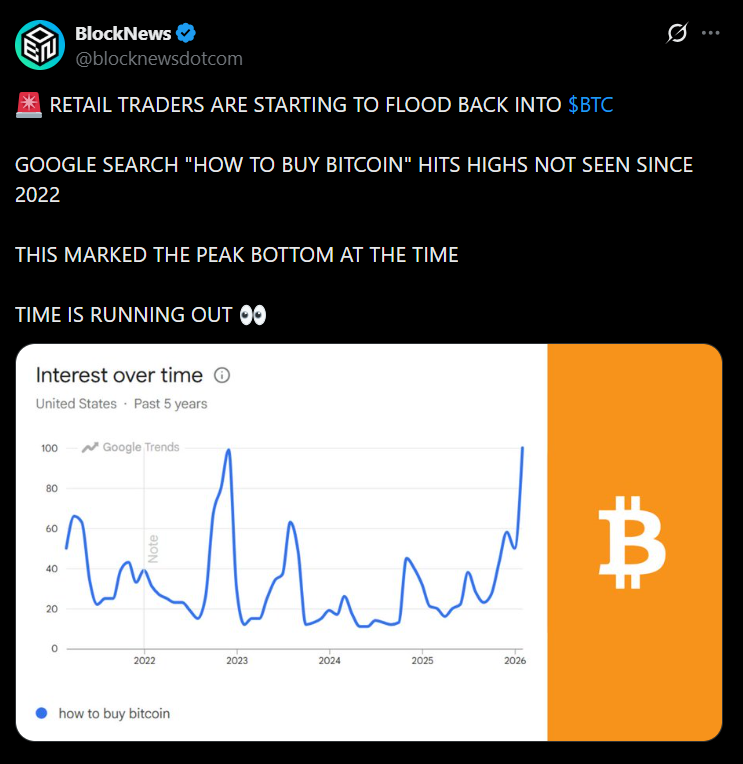The height and width of the screenshot is (764, 743).
Task: Click the eyes emoji after TIME IS RUNNING OUT
Action: click(x=253, y=315)
